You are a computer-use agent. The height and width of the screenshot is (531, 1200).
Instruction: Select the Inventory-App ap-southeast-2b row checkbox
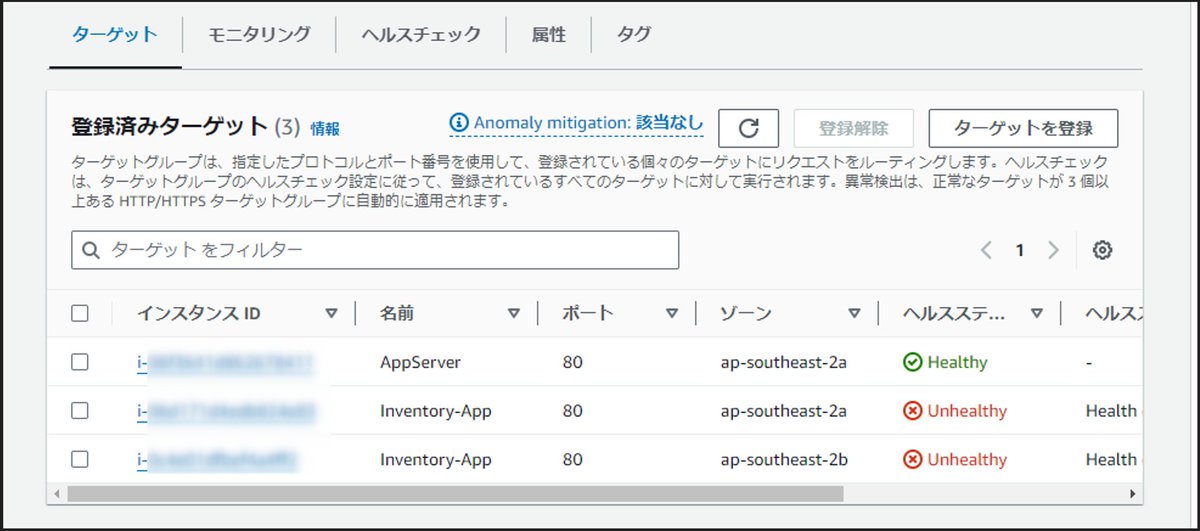tap(80, 459)
